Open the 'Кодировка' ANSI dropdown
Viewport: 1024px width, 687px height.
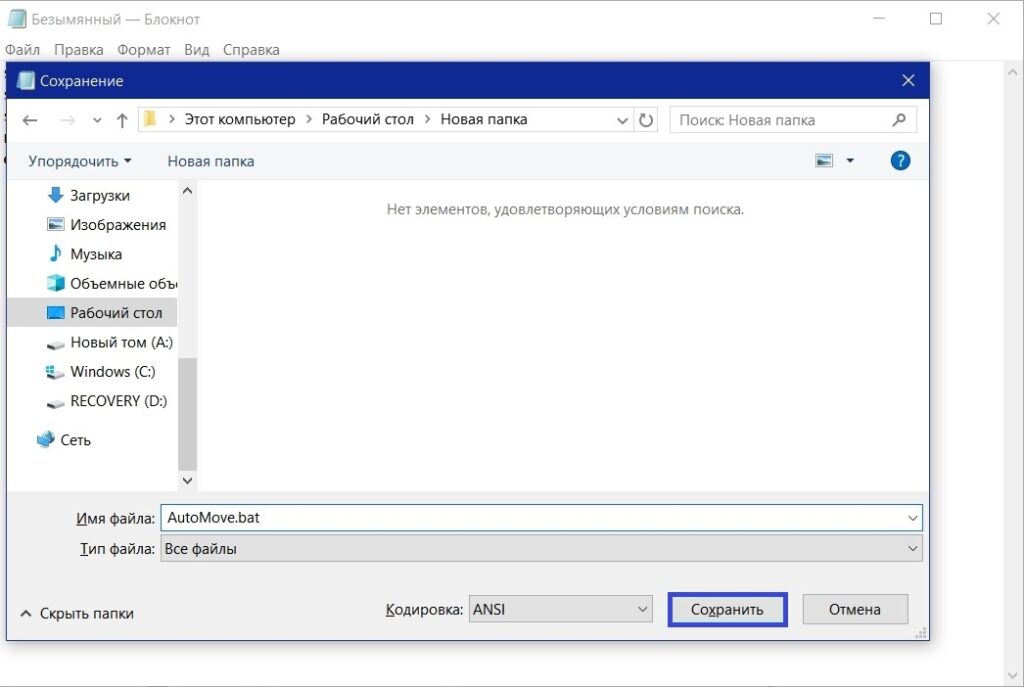[560, 609]
